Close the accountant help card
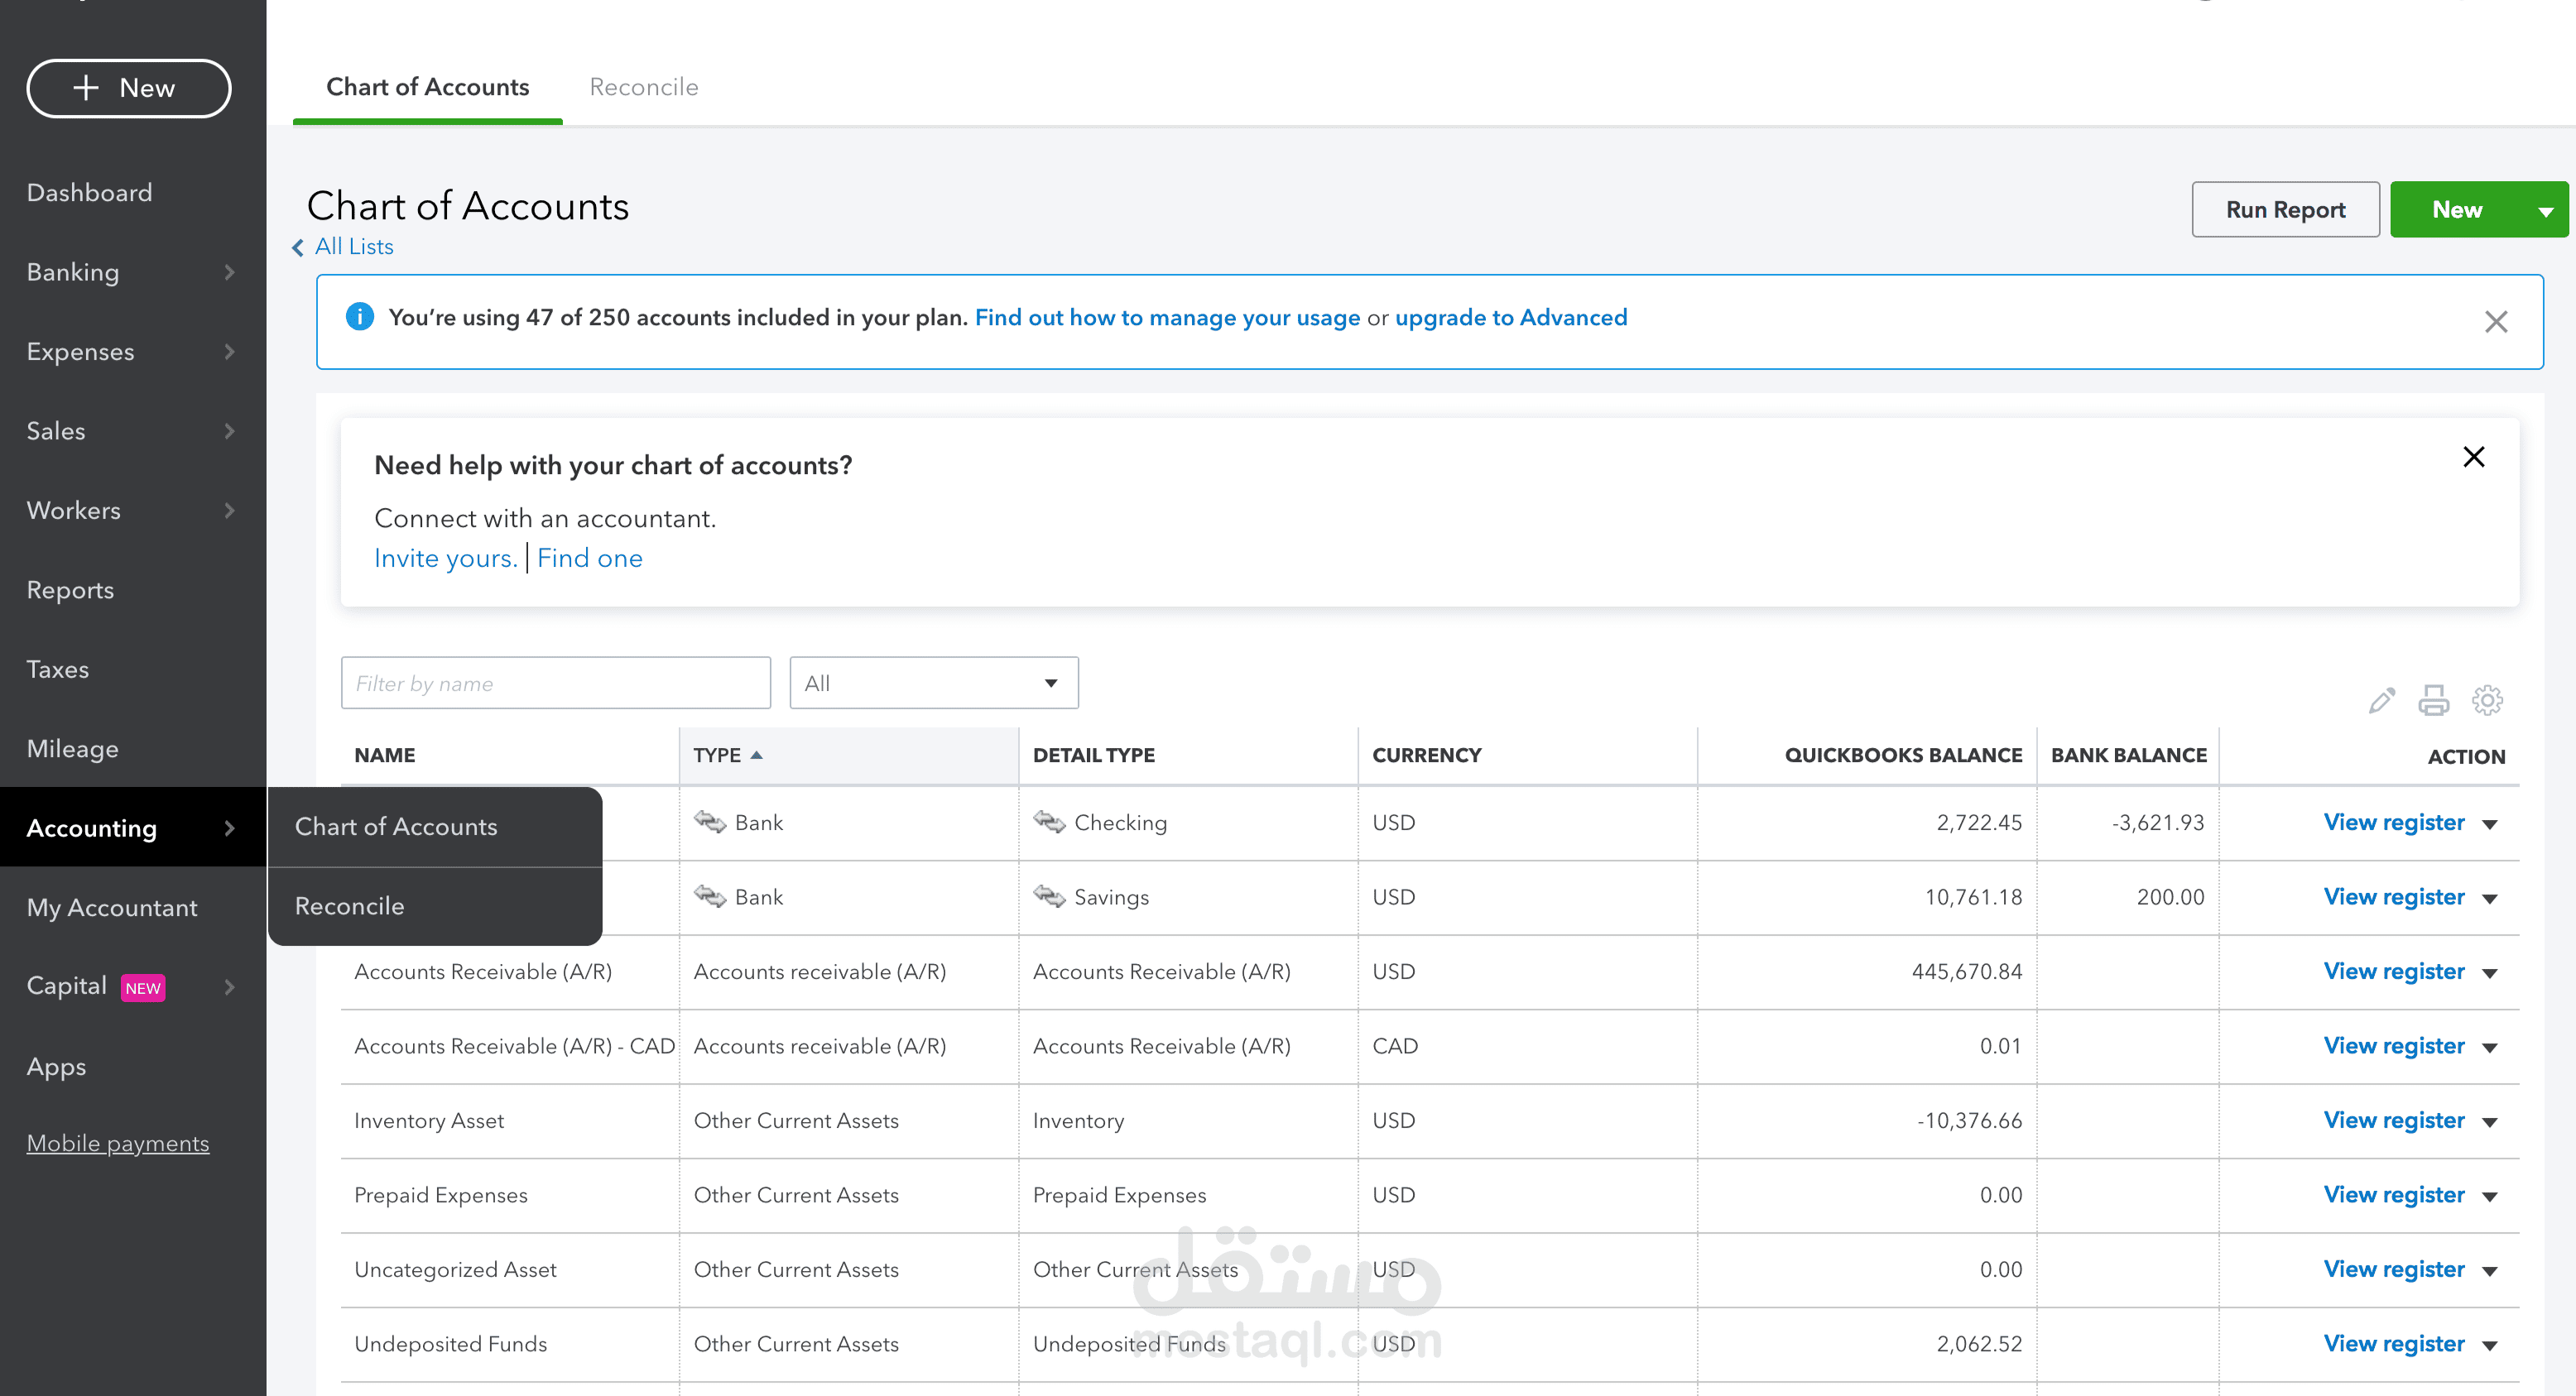 click(2474, 457)
